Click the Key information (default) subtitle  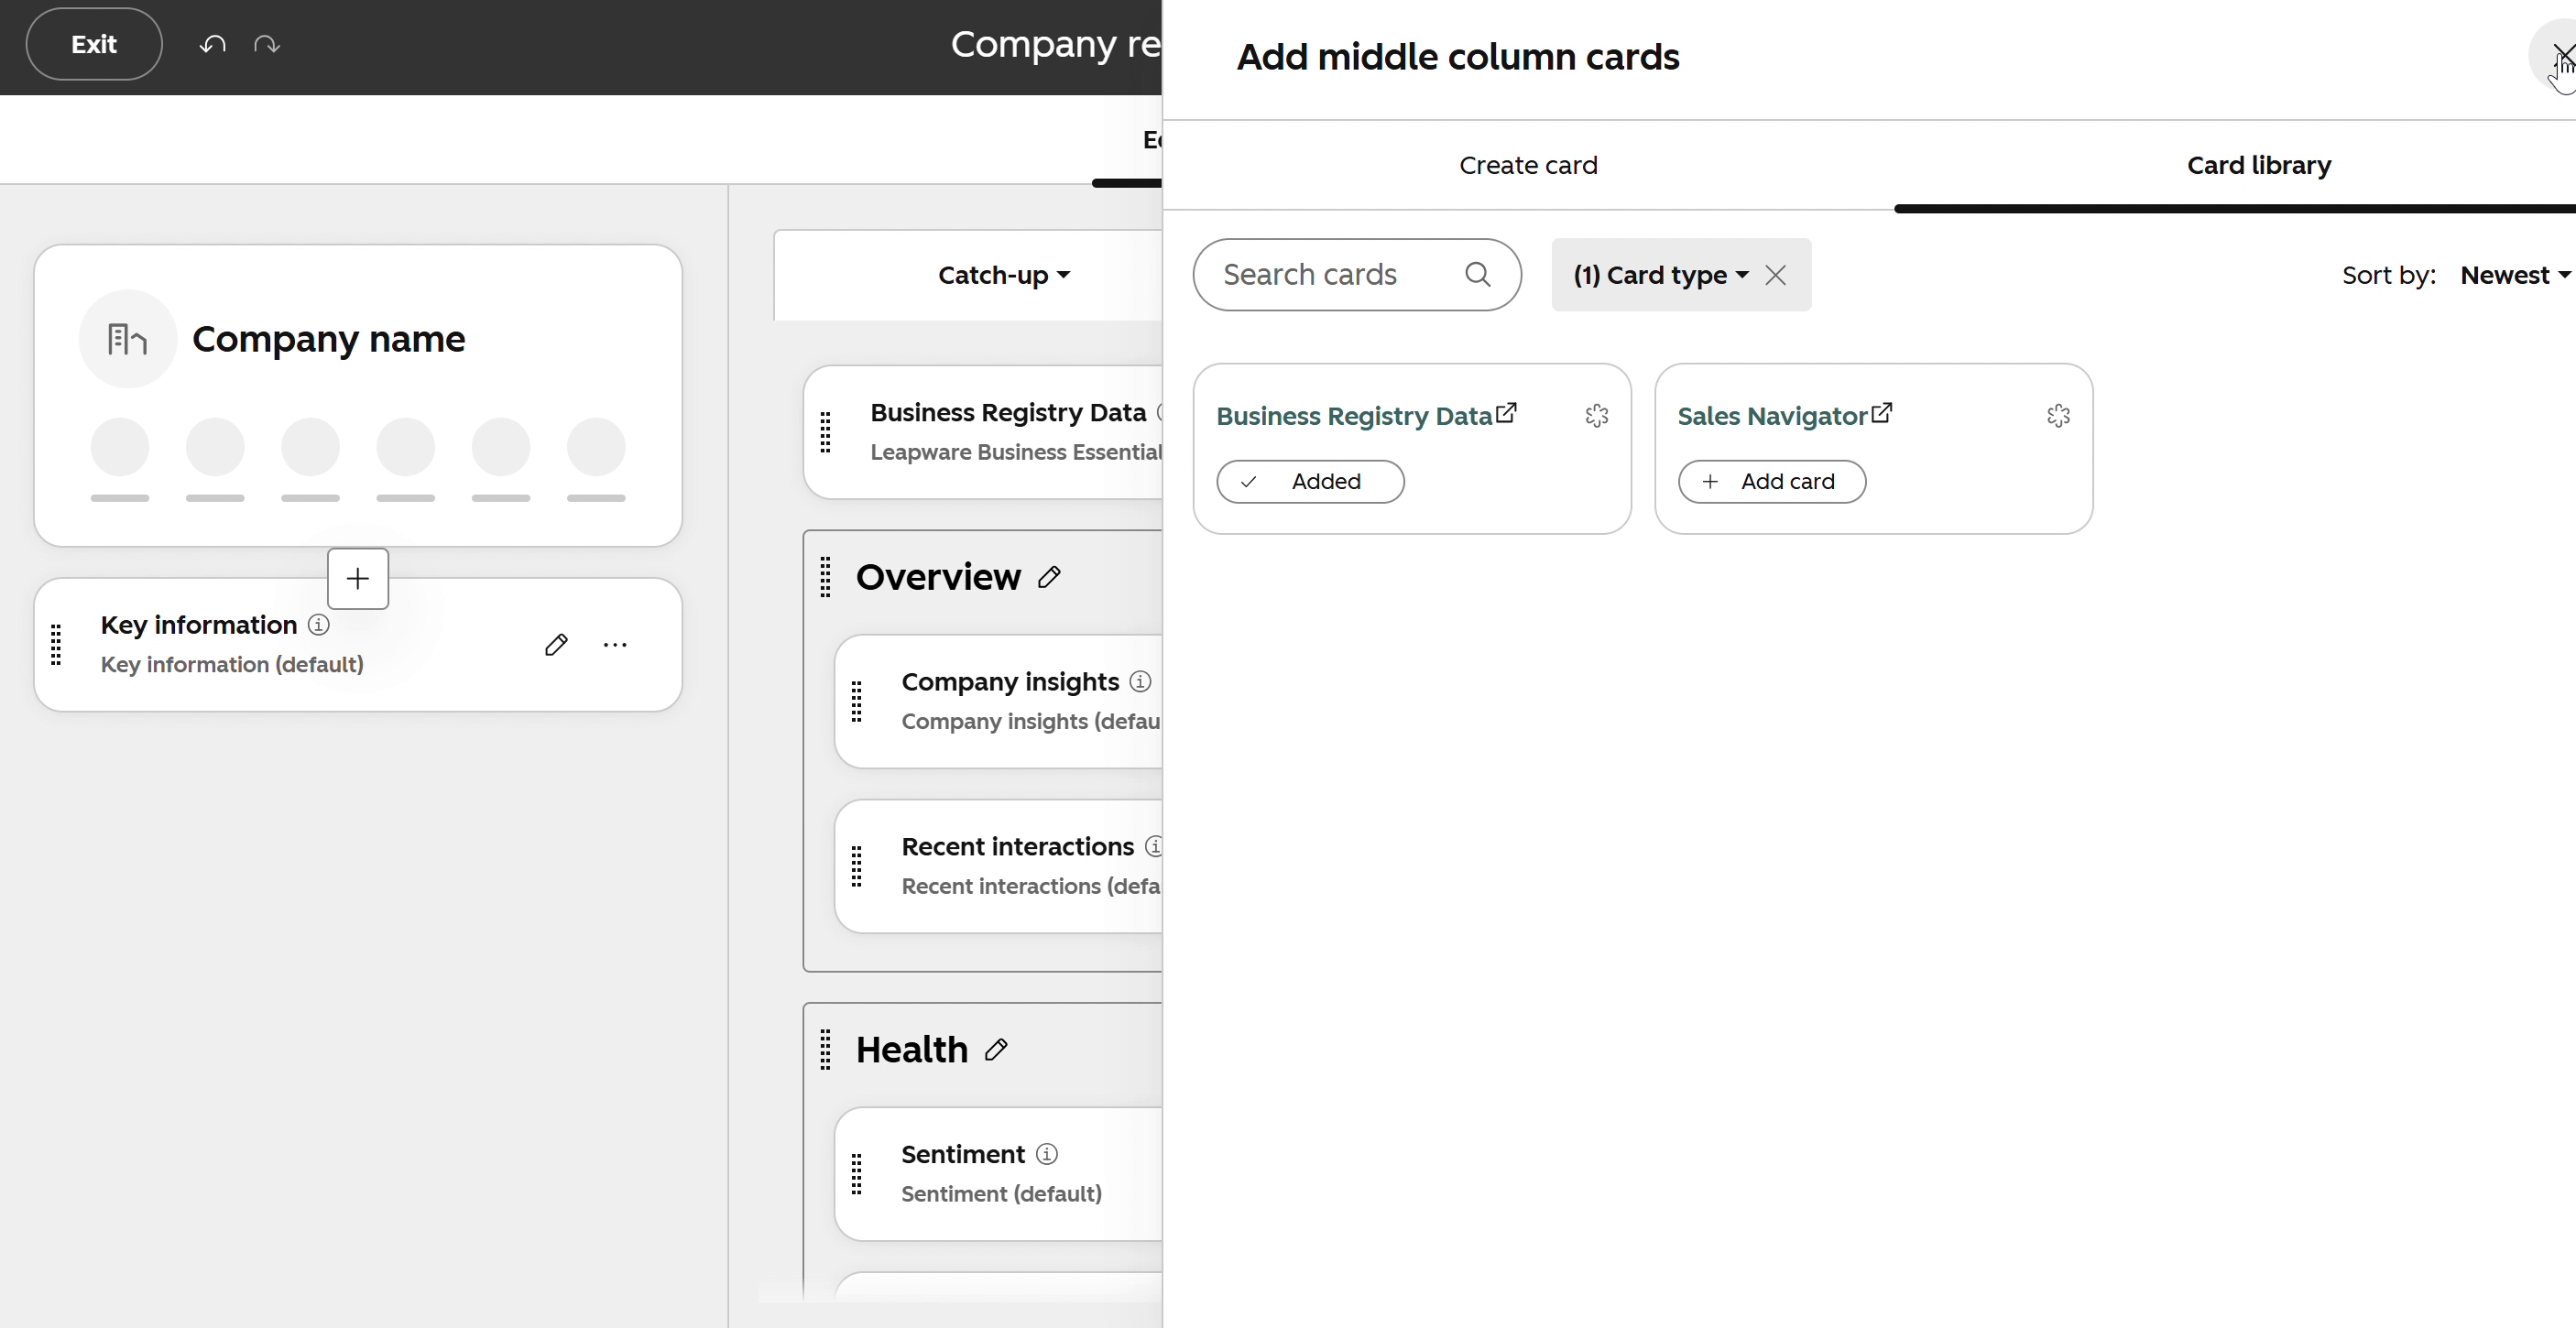coord(232,664)
